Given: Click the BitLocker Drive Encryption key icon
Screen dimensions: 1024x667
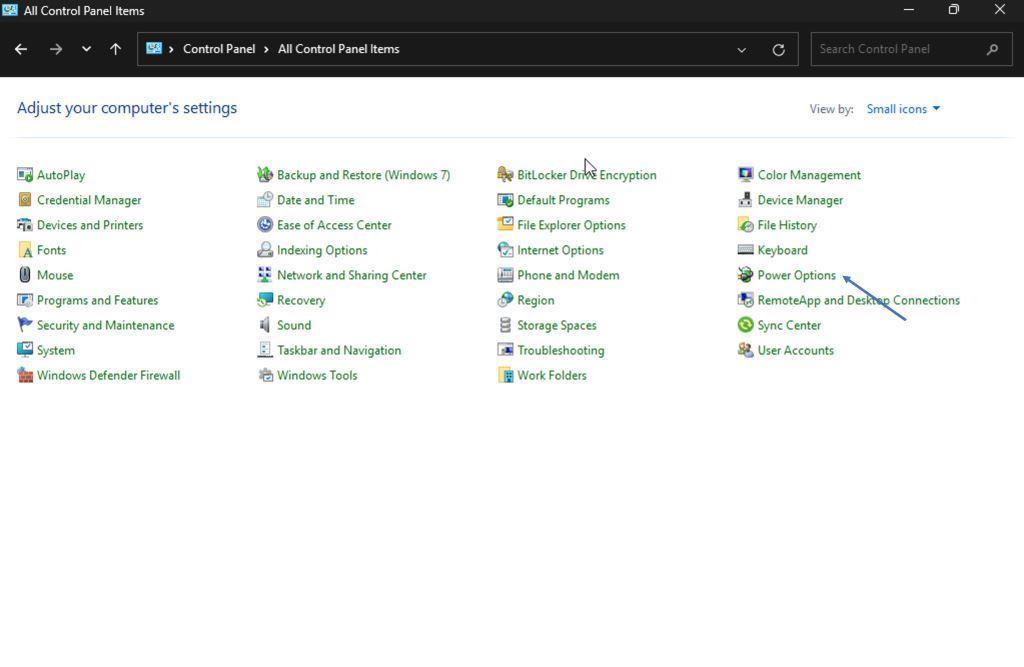Looking at the screenshot, I should (505, 174).
